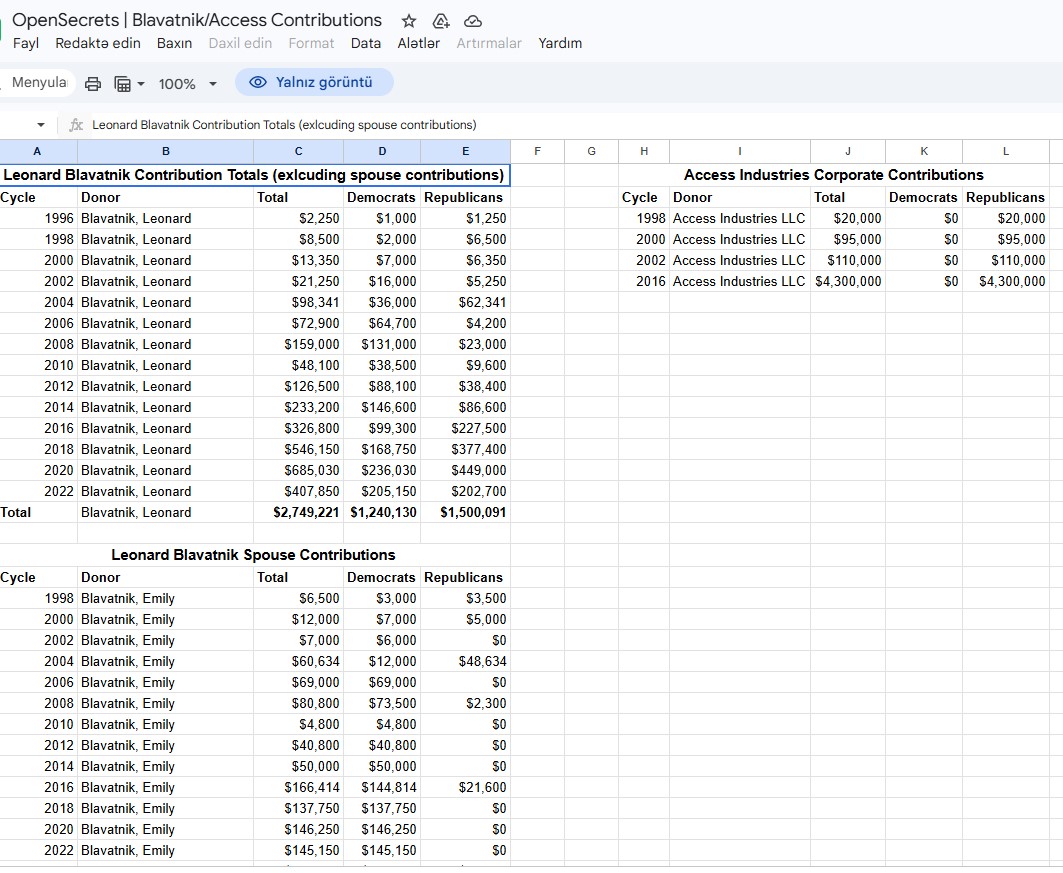Select column B header
The height and width of the screenshot is (873, 1063).
click(165, 151)
